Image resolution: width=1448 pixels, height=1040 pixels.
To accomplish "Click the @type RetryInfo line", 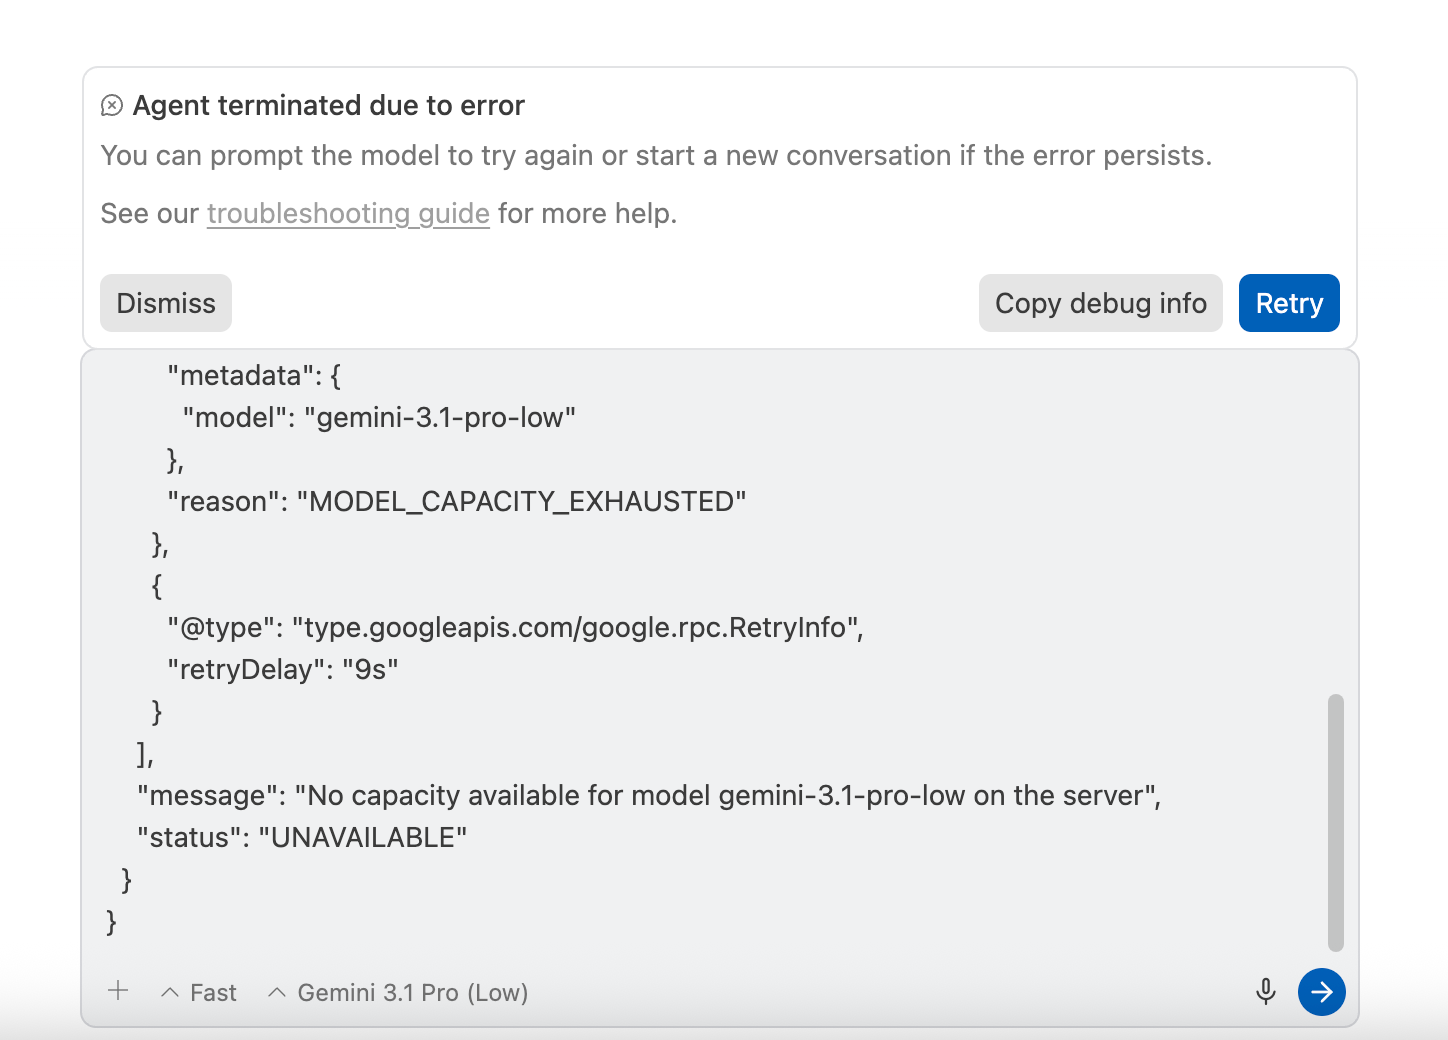I will click(515, 628).
